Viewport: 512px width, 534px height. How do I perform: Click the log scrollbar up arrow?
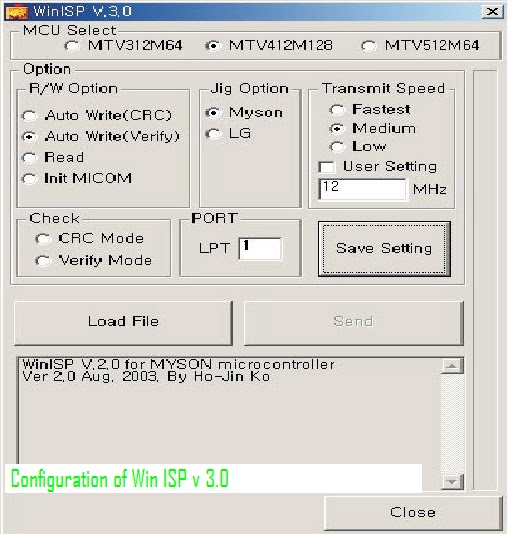452,366
